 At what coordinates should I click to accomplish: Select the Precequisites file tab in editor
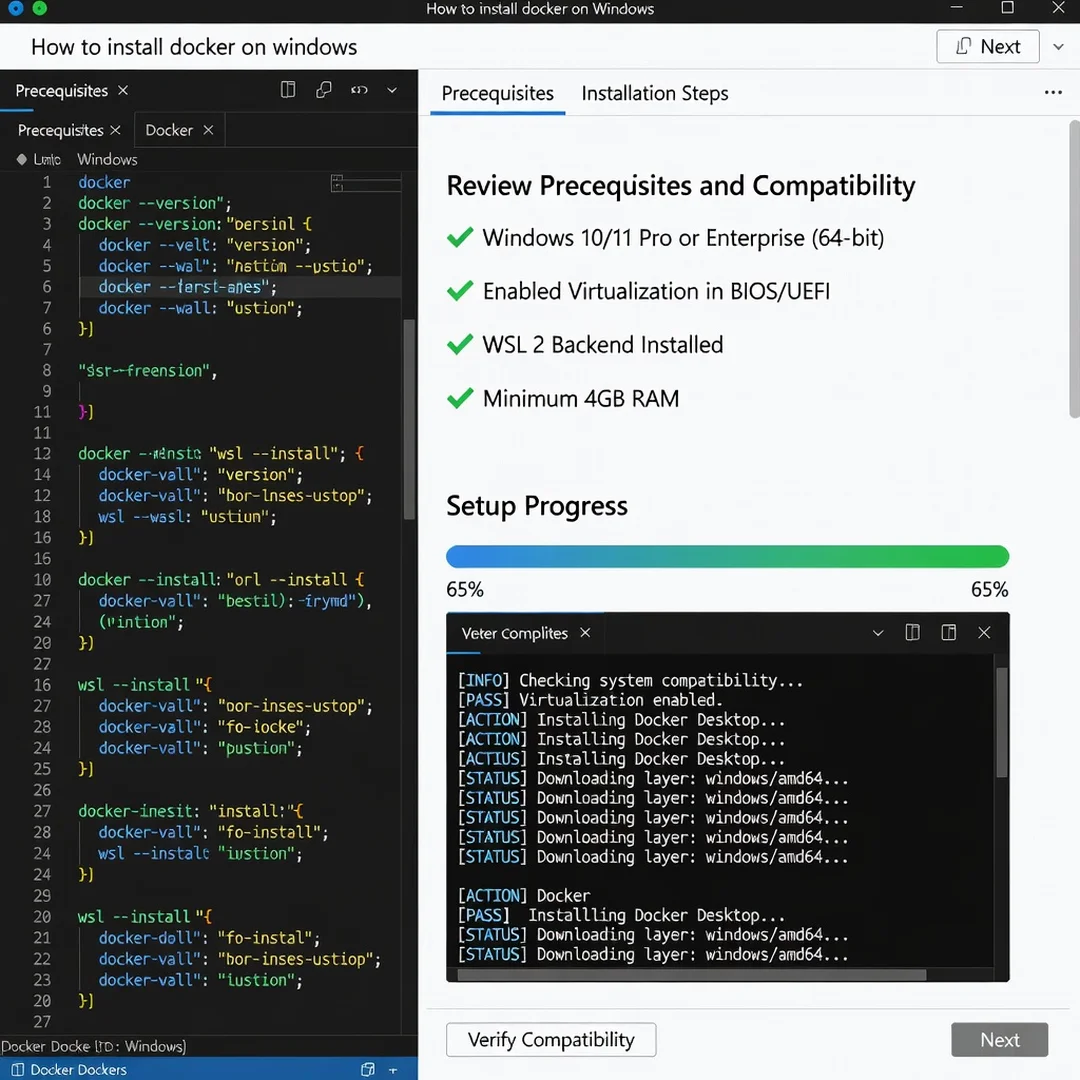(x=60, y=130)
